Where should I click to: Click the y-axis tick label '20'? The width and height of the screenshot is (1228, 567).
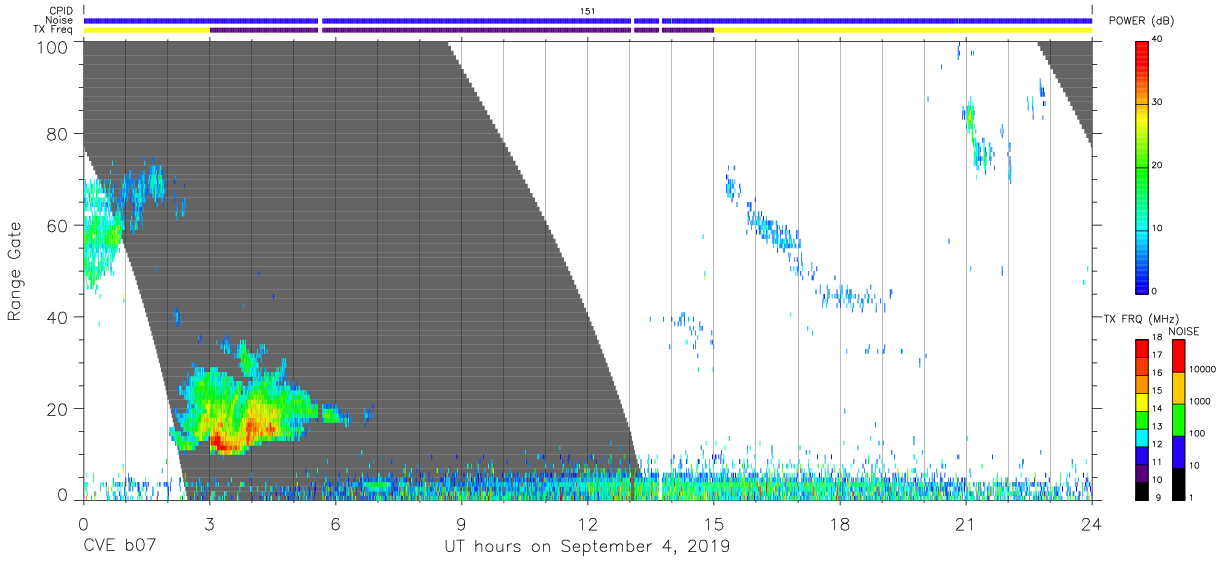(x=56, y=408)
